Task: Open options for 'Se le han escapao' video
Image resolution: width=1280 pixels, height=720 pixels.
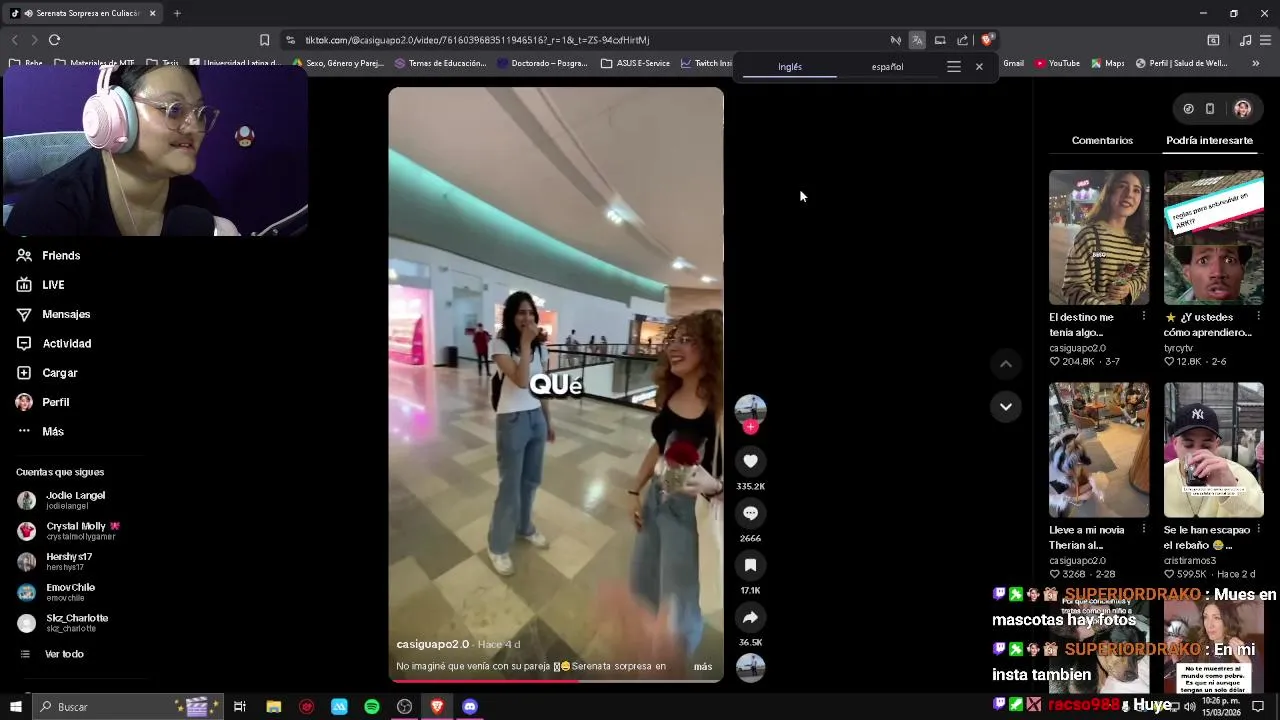Action: 1258,529
